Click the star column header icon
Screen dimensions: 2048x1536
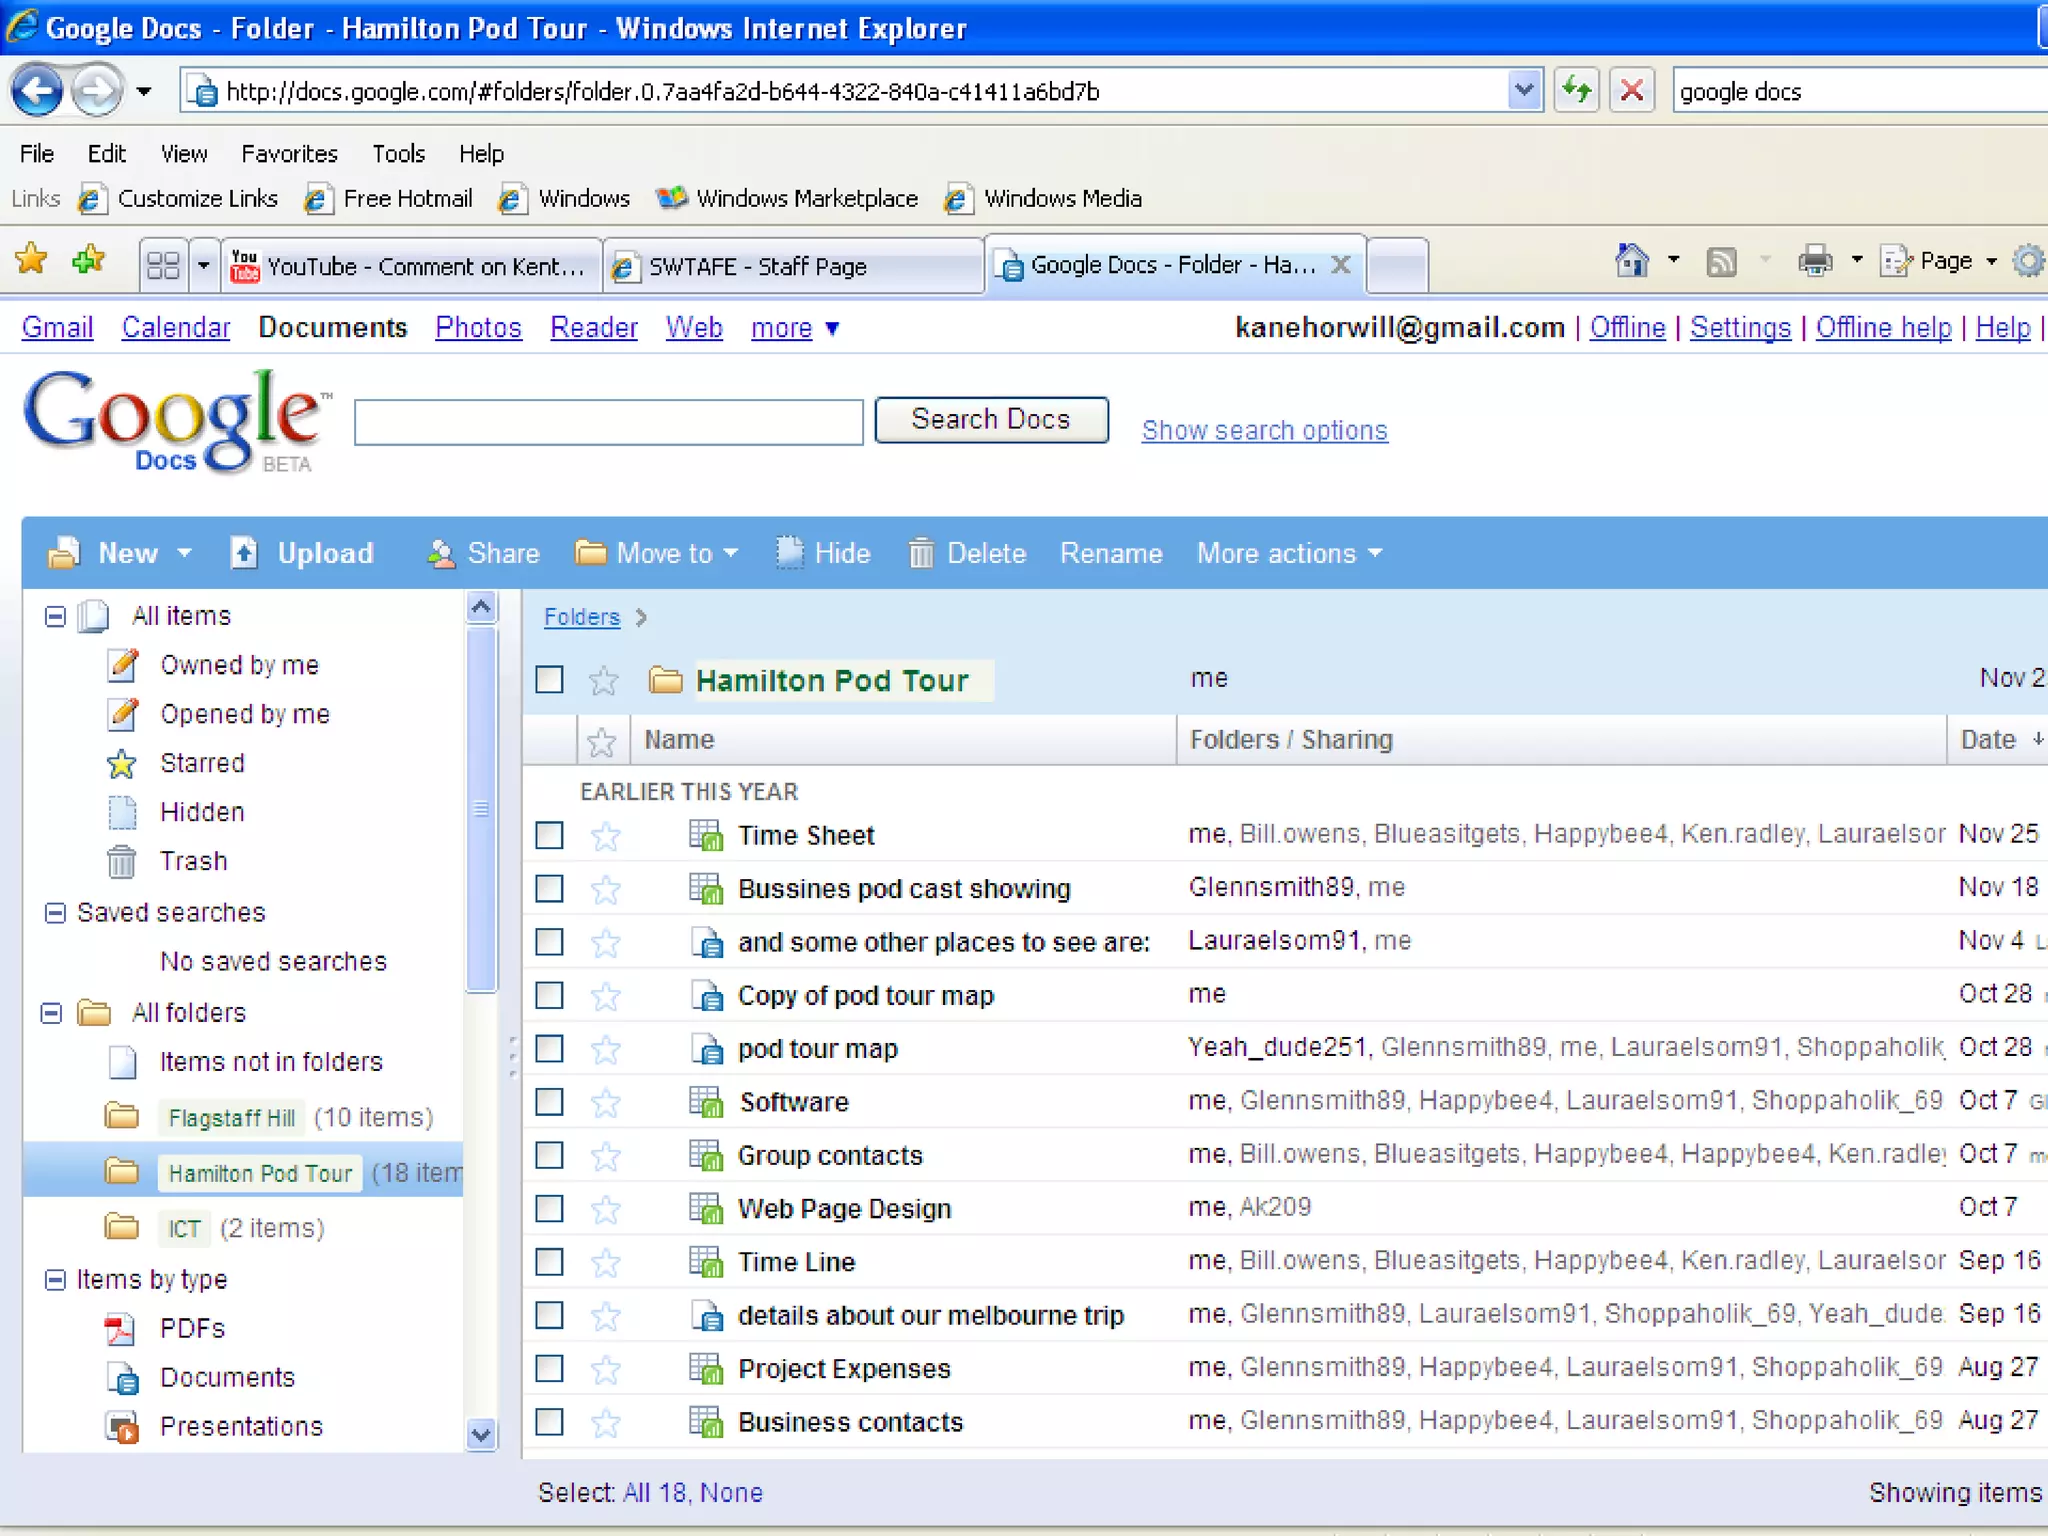[x=601, y=741]
